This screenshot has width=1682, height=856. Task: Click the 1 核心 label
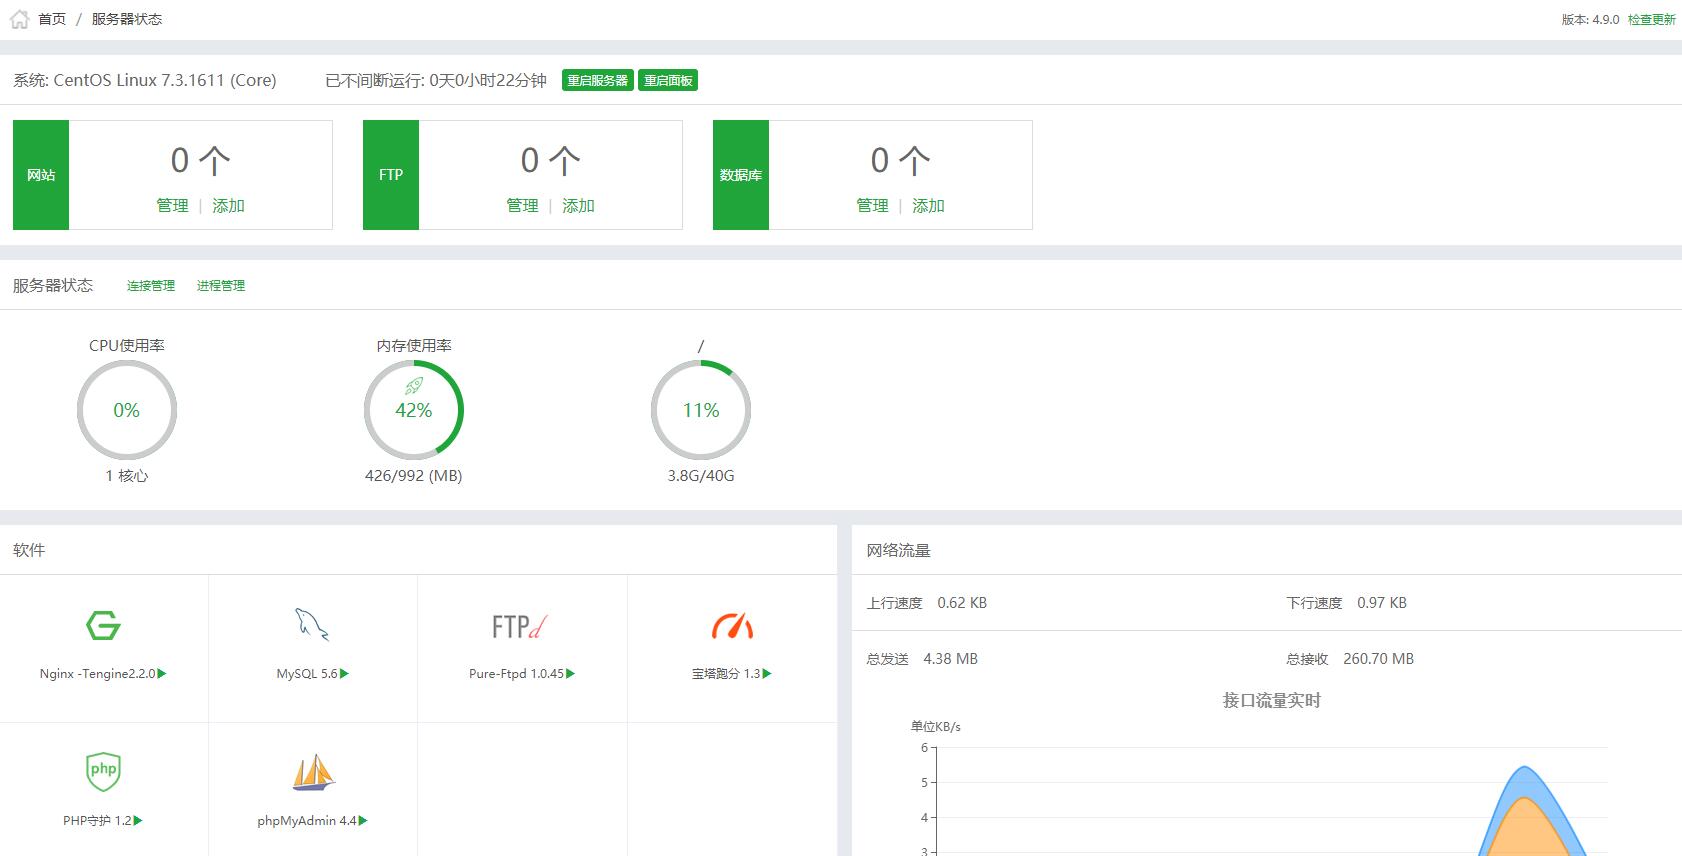coord(127,476)
